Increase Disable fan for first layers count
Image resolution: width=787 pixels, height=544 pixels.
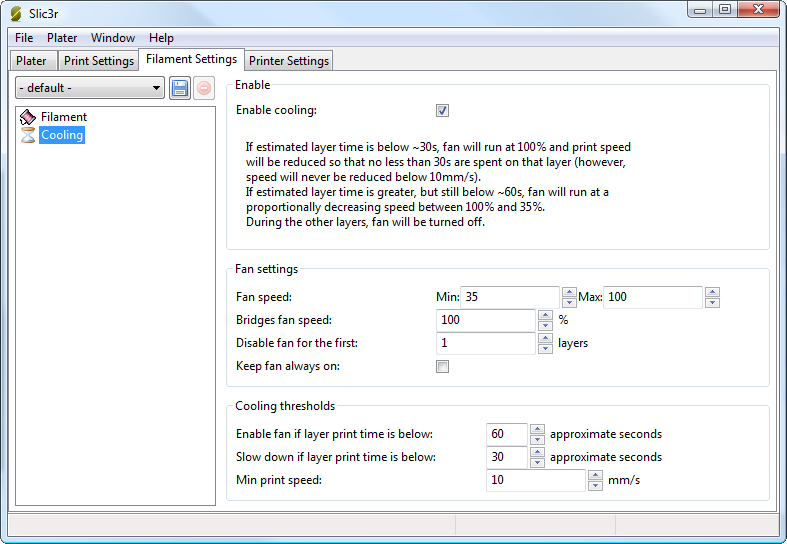(x=545, y=338)
